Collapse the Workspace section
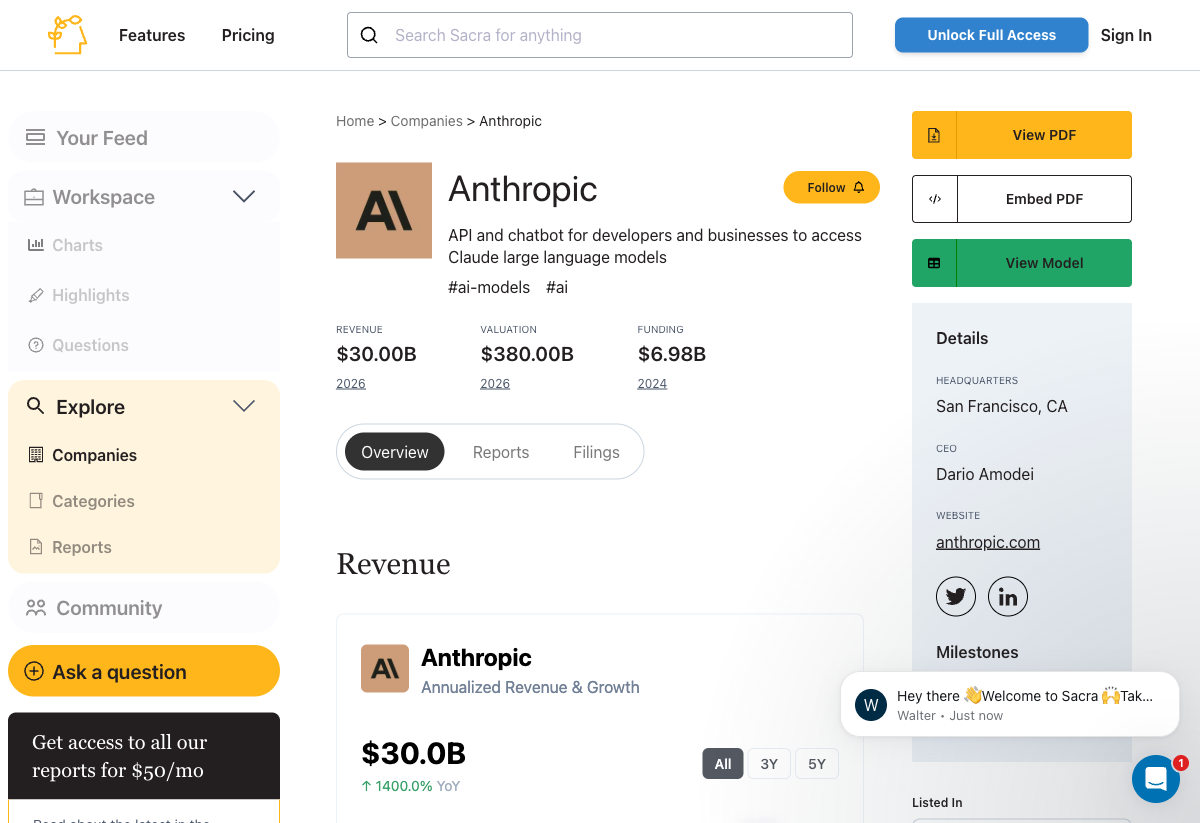 pyautogui.click(x=243, y=197)
